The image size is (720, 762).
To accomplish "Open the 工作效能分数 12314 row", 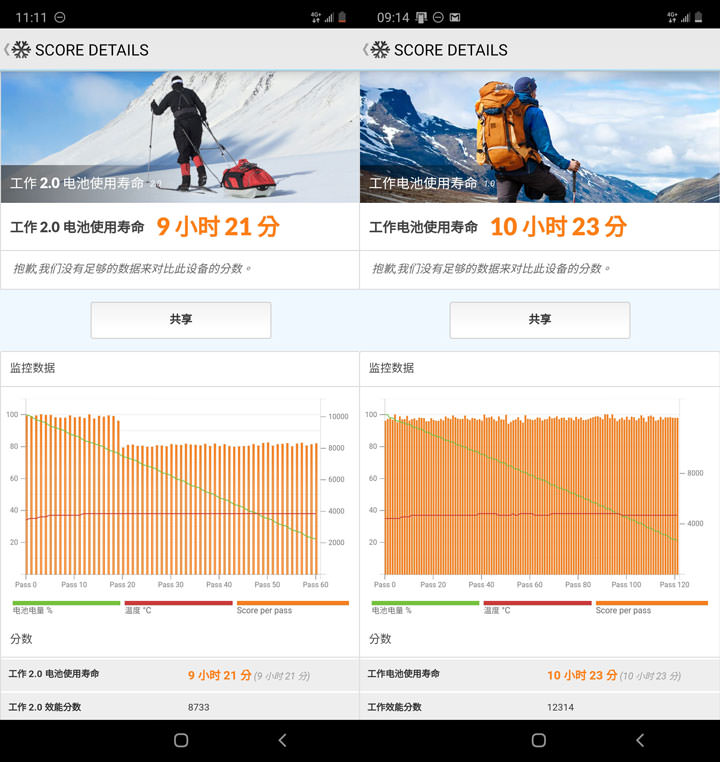I will [539, 707].
